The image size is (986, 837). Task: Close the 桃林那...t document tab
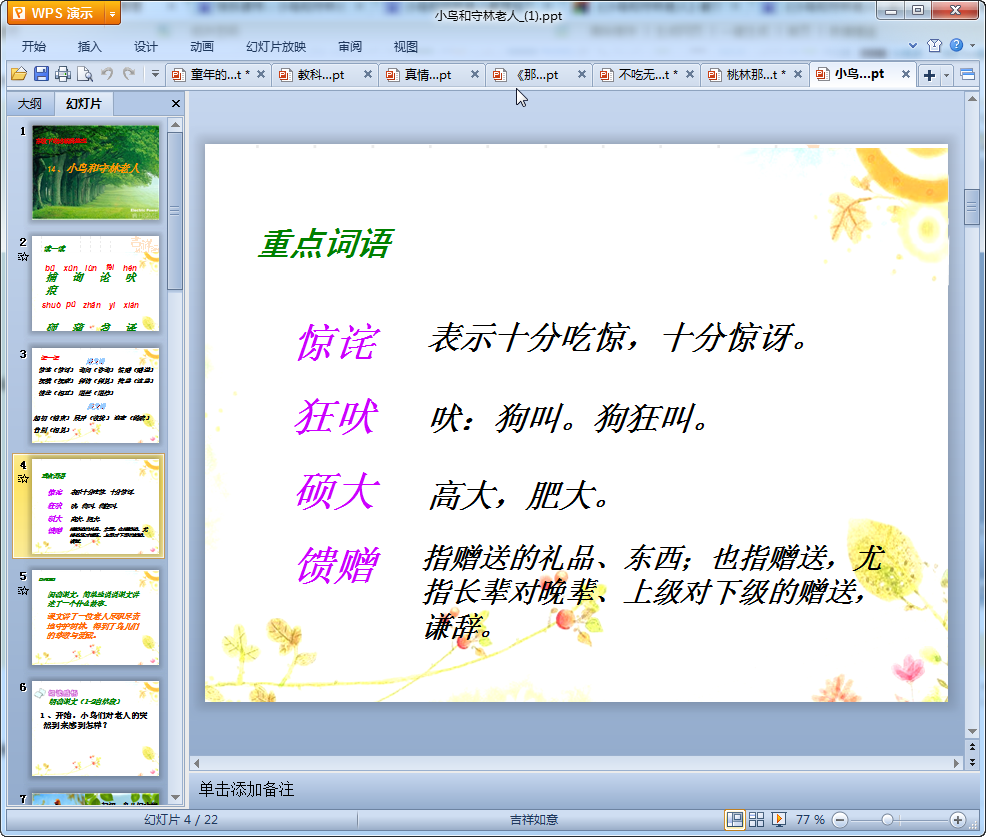(x=798, y=74)
